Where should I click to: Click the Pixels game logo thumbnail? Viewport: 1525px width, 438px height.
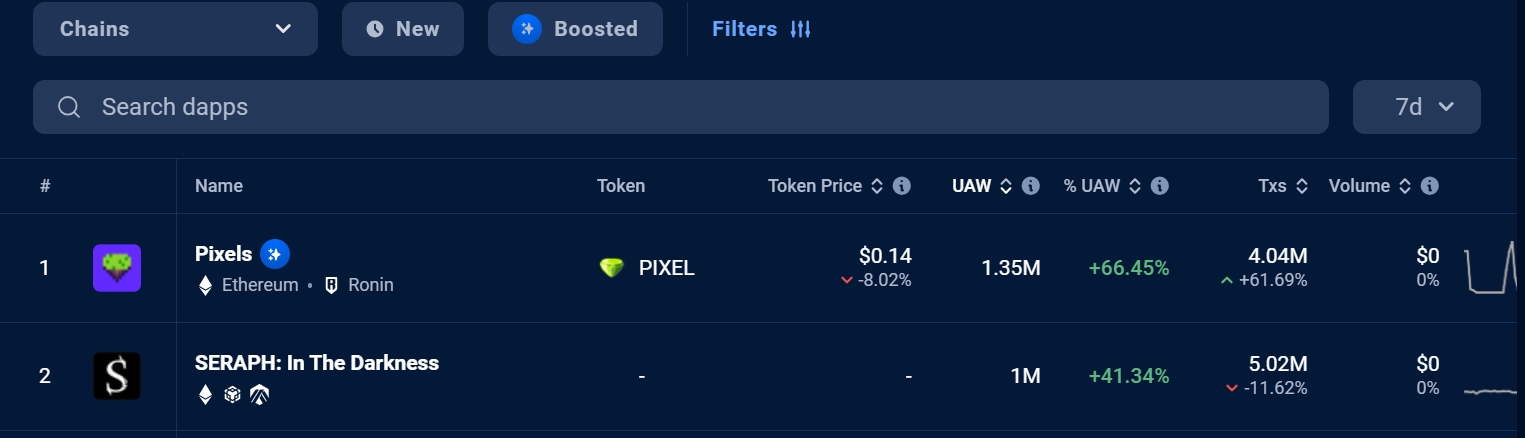pyautogui.click(x=117, y=268)
